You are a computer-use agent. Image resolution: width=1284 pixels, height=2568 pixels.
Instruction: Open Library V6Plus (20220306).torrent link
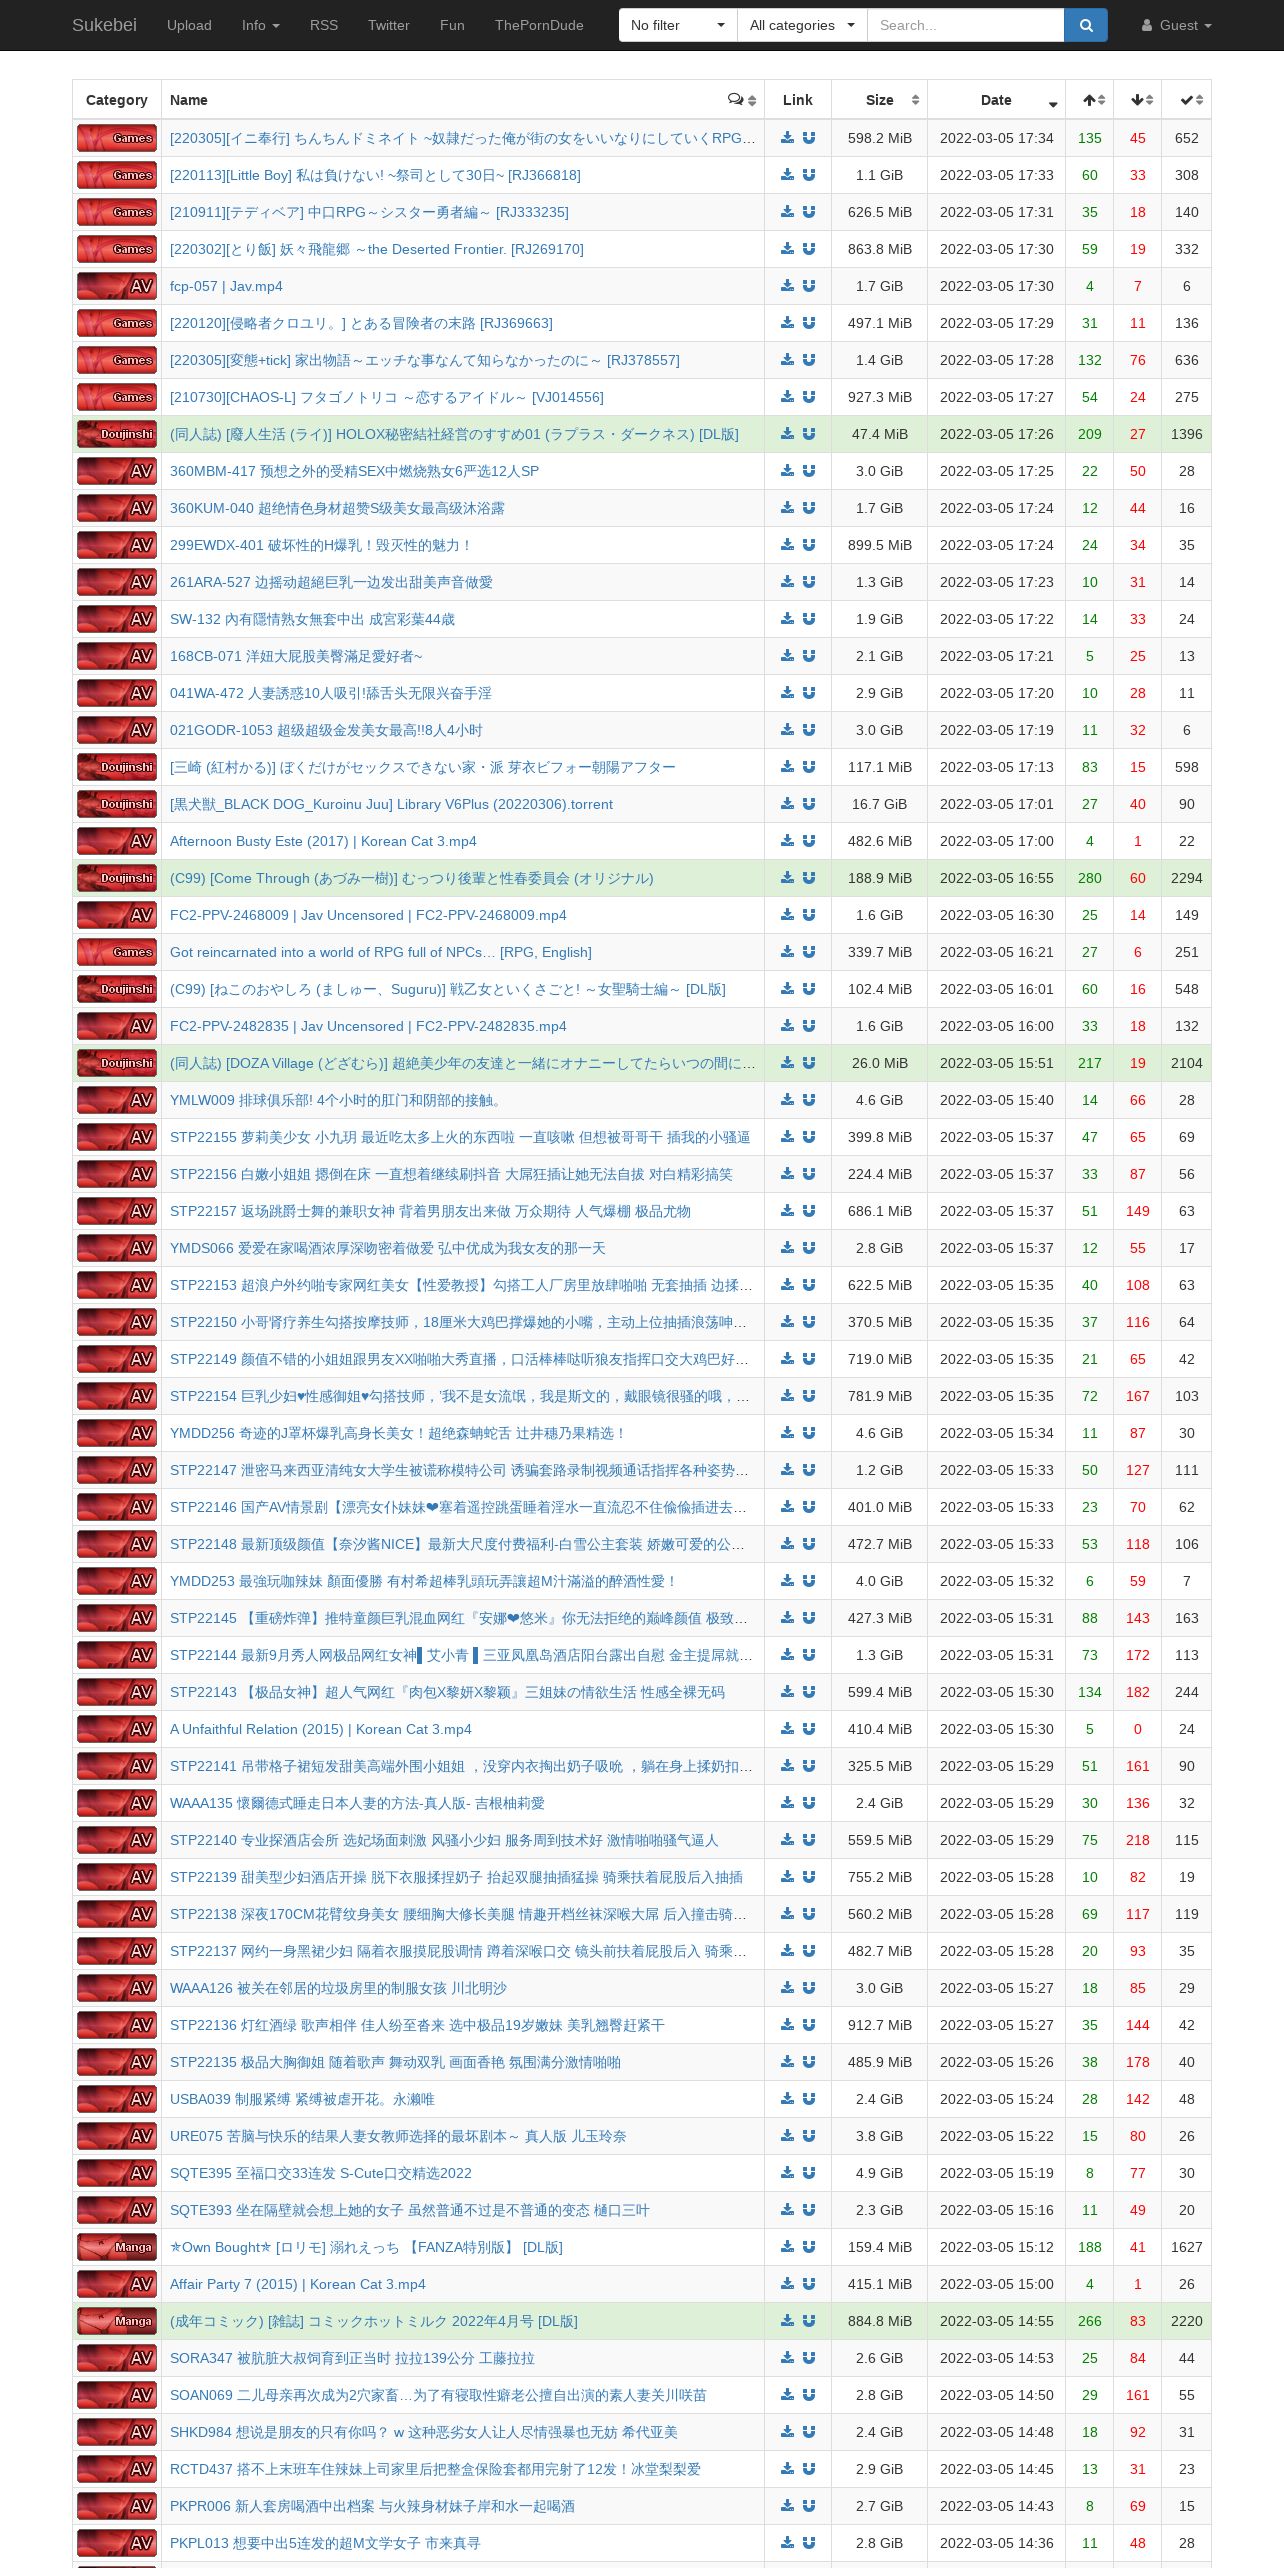coord(391,804)
